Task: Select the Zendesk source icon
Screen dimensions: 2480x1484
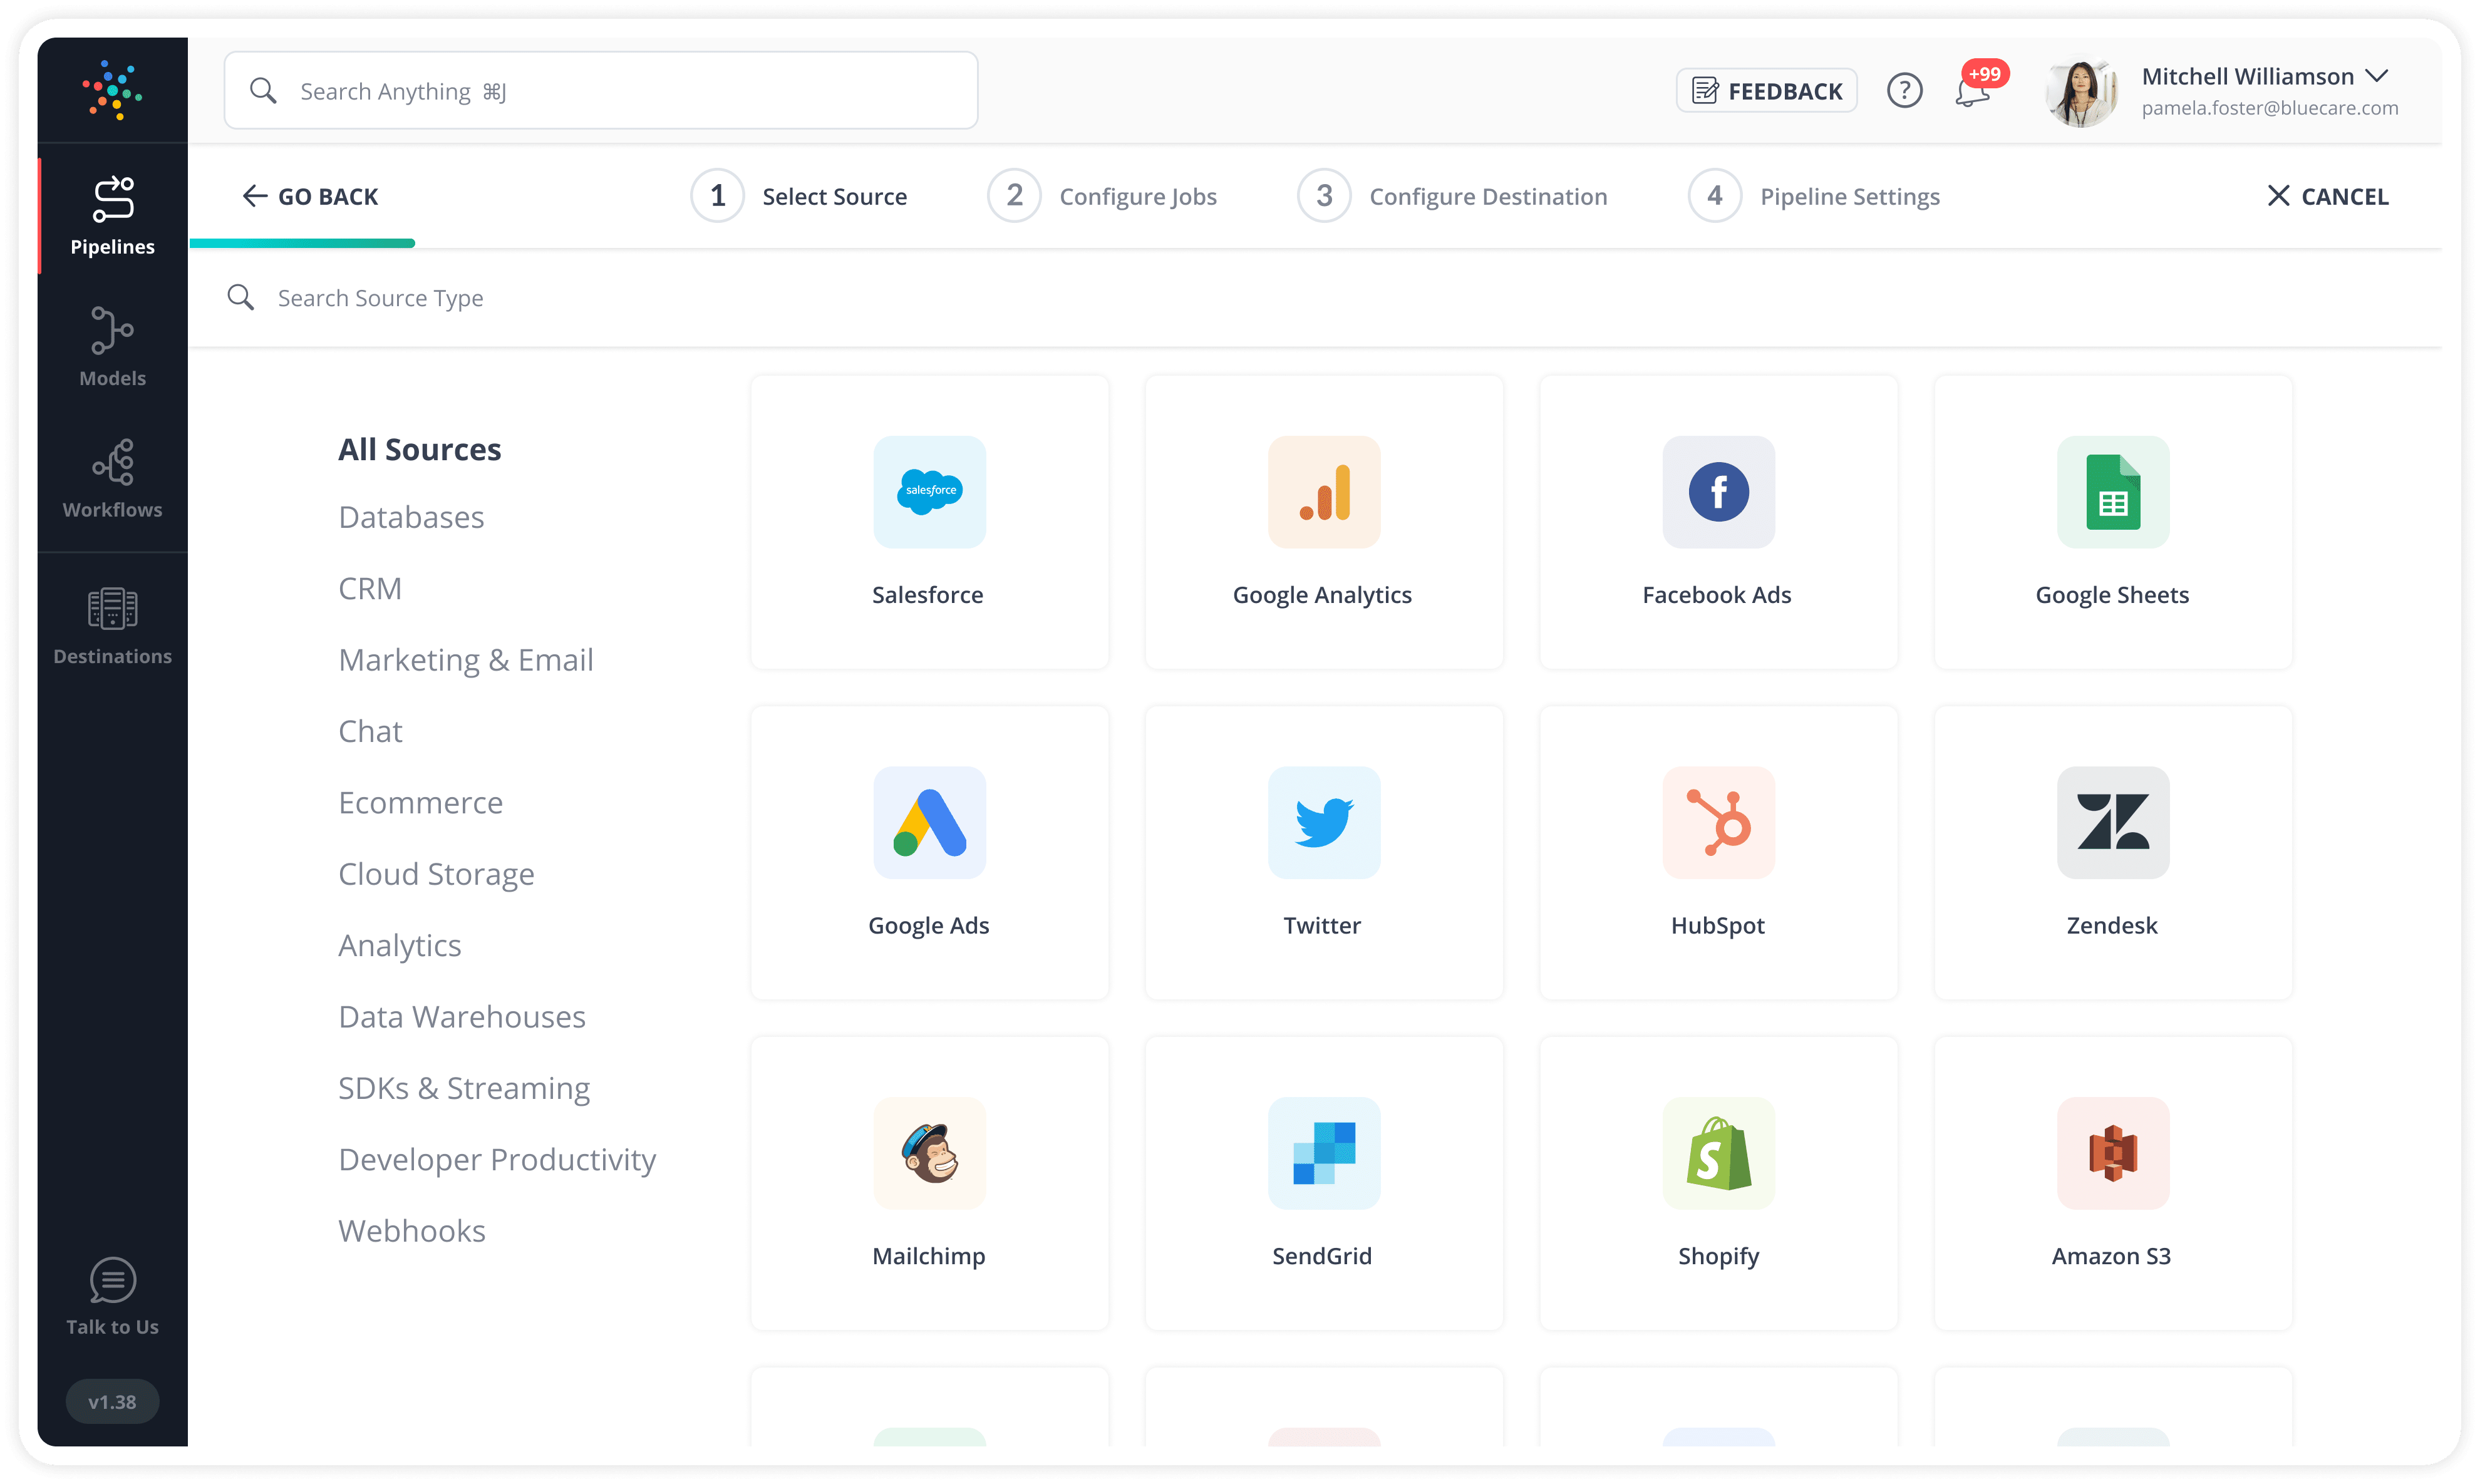Action: (x=2112, y=822)
